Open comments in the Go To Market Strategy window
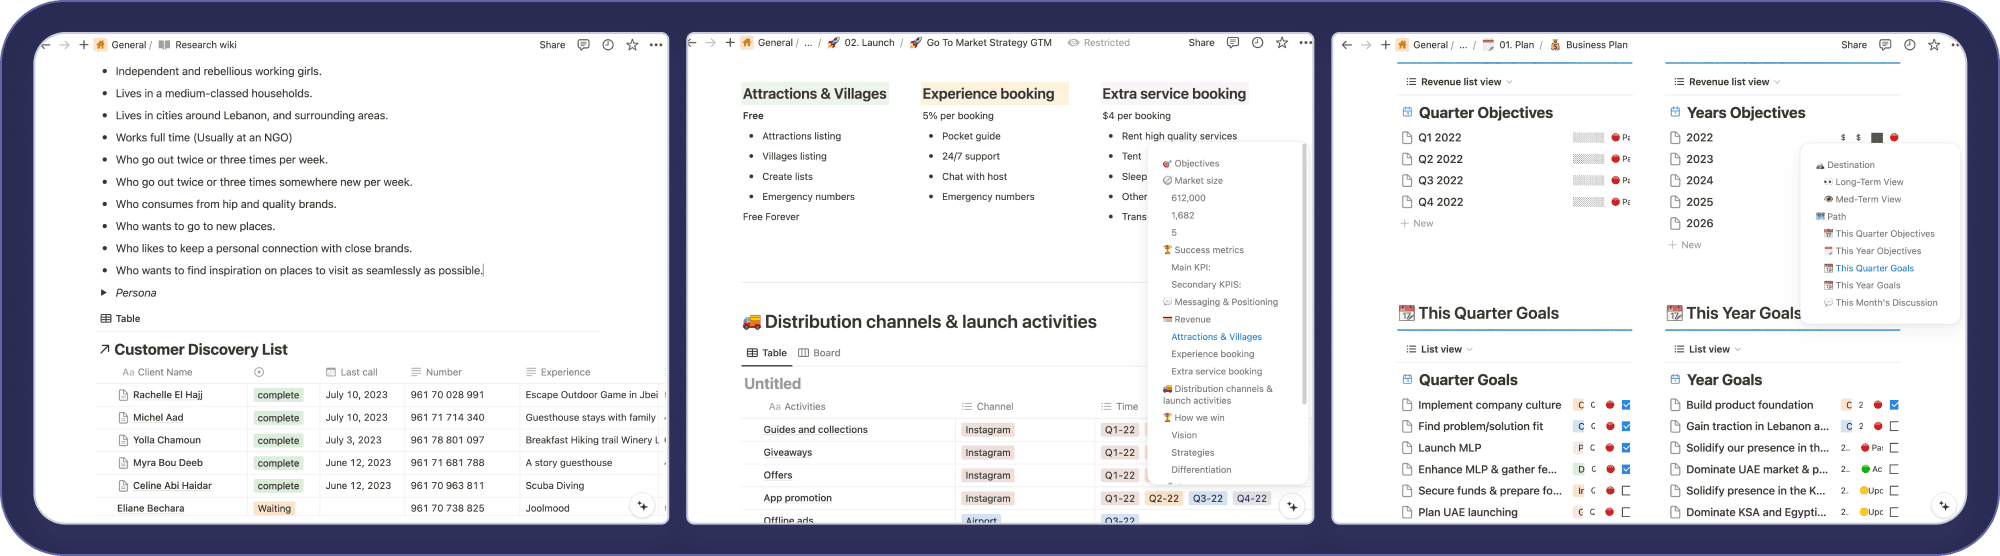This screenshot has height=556, width=2000. click(1233, 43)
